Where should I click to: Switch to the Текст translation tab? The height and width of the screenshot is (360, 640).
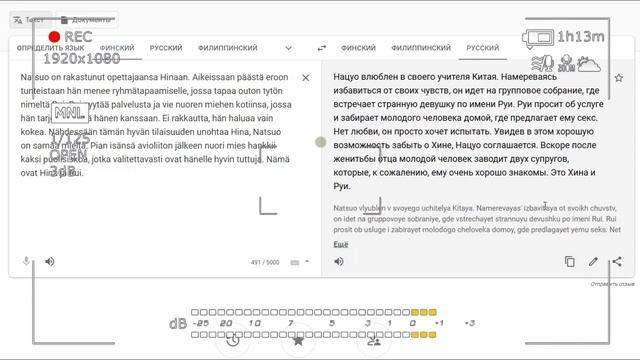(x=31, y=20)
